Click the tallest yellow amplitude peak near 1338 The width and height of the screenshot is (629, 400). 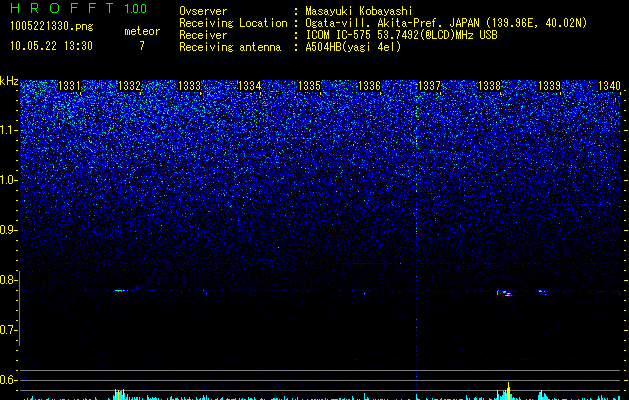coord(508,391)
